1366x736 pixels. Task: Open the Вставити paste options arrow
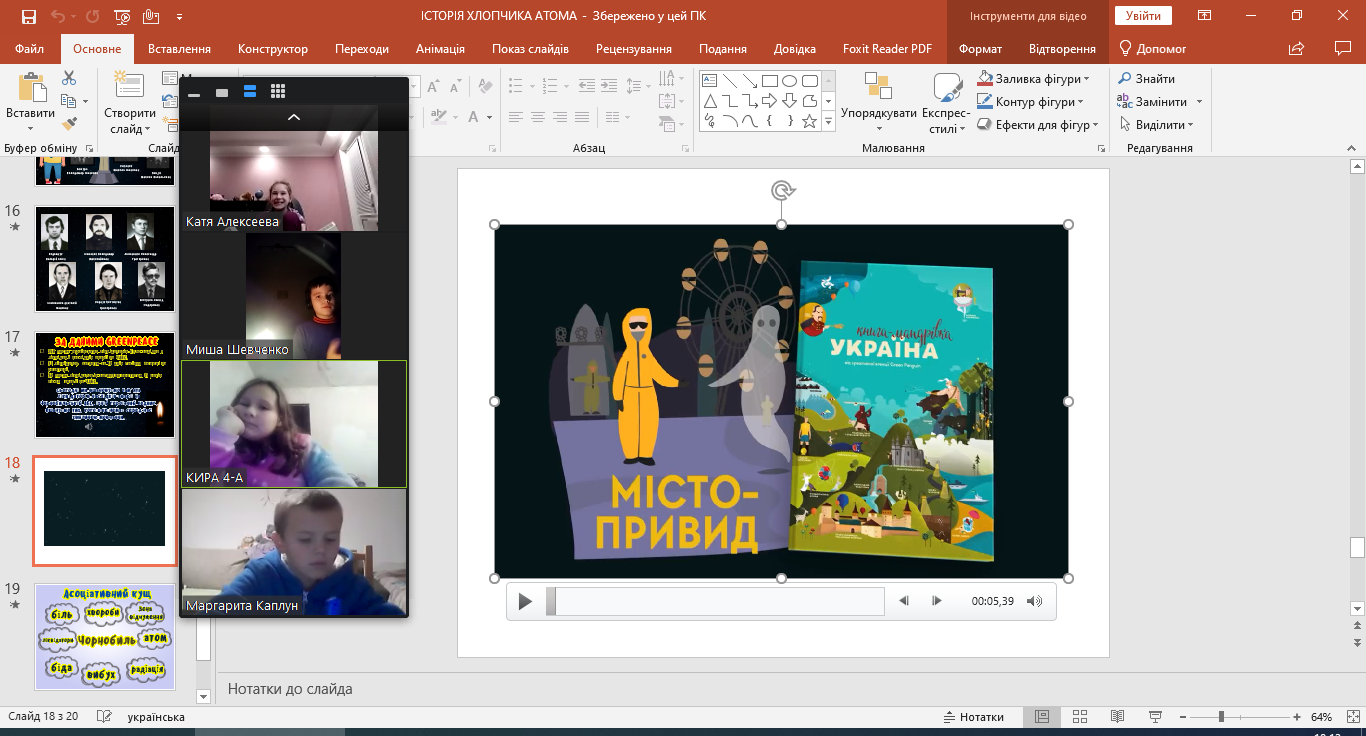tap(30, 128)
